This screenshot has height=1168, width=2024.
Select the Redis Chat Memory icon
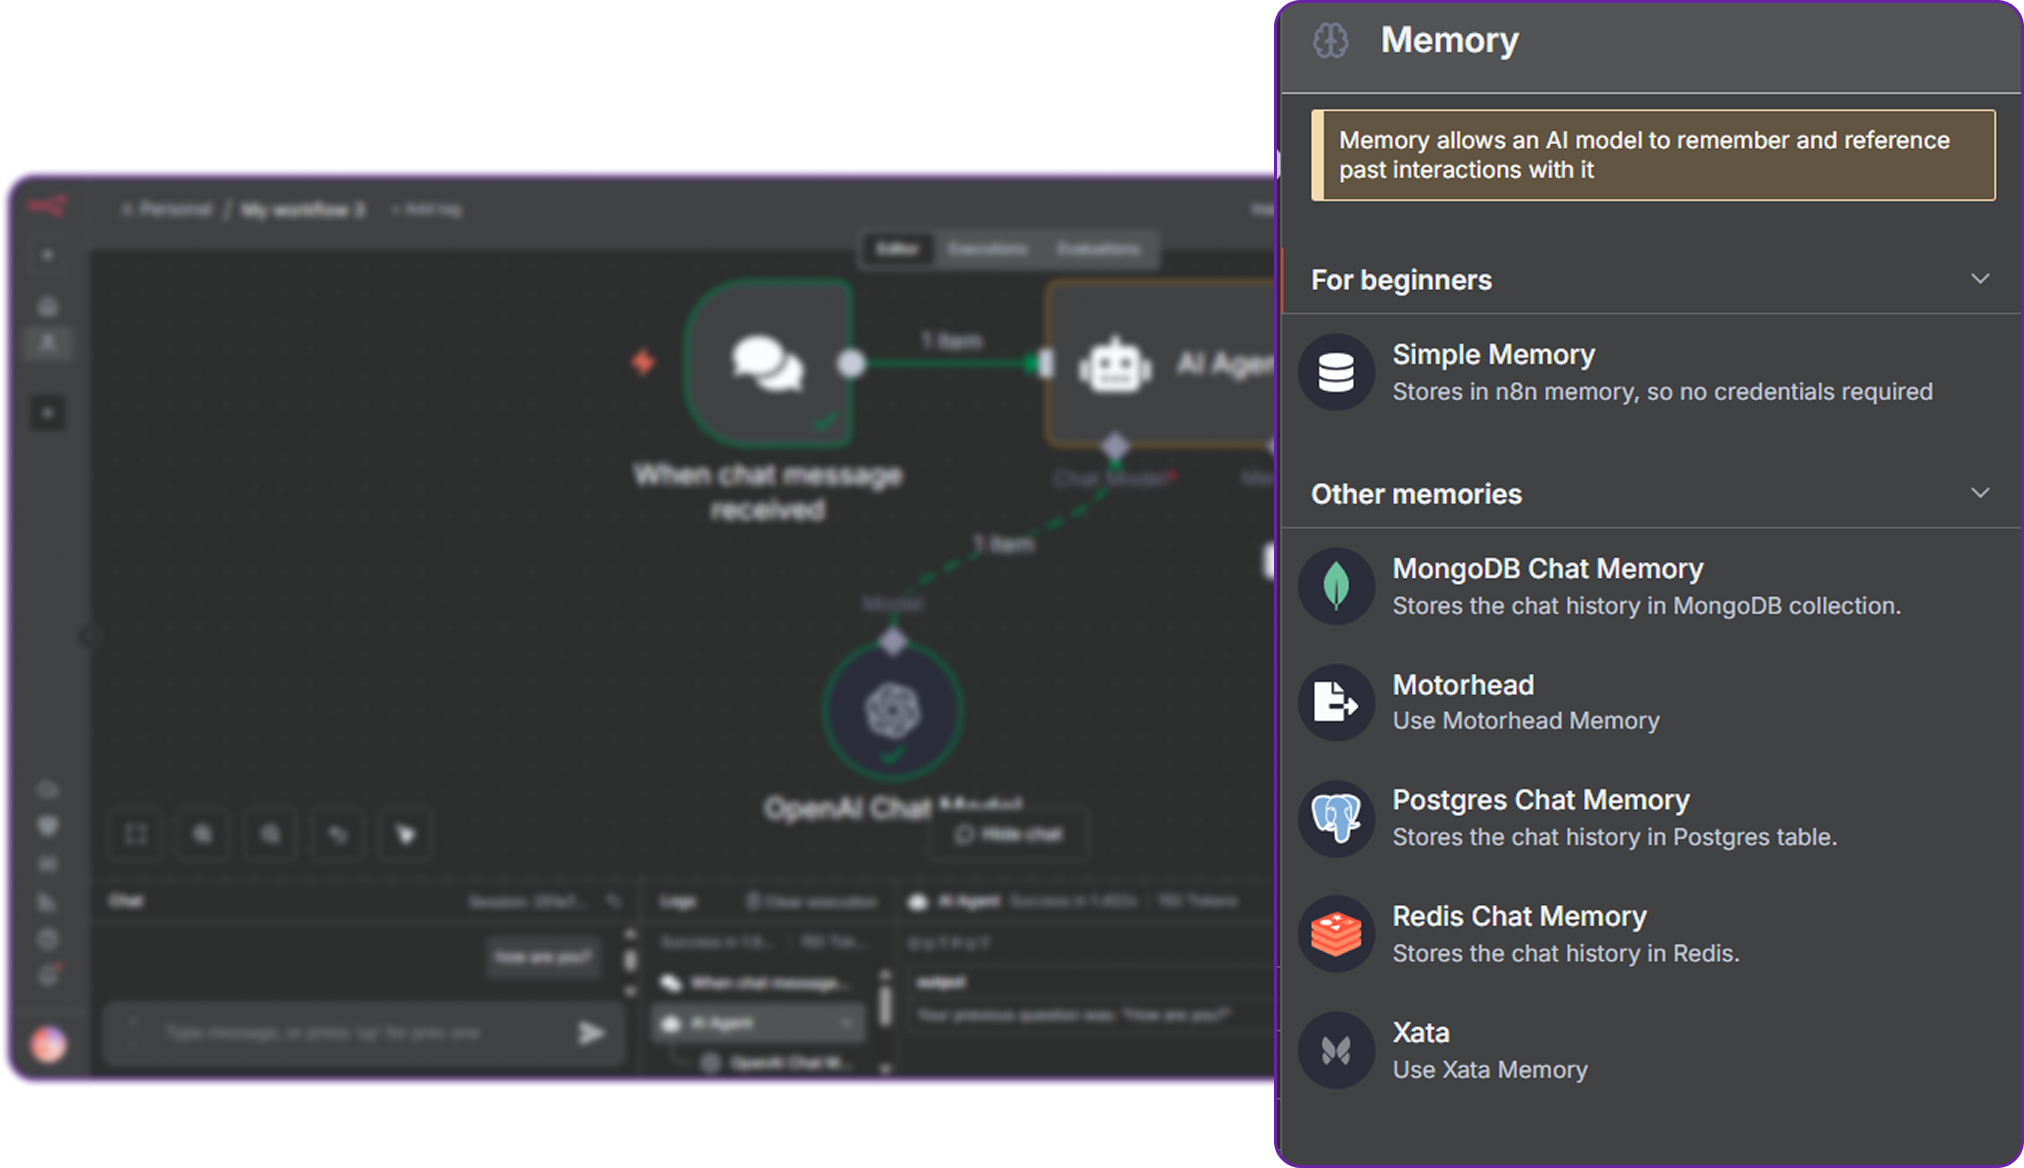tap(1336, 934)
